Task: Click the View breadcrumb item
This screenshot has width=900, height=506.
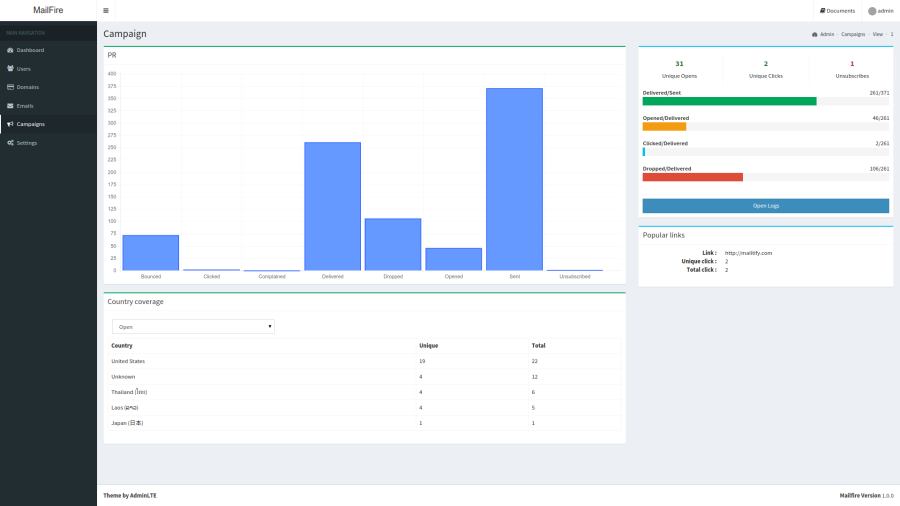Action: pos(878,34)
